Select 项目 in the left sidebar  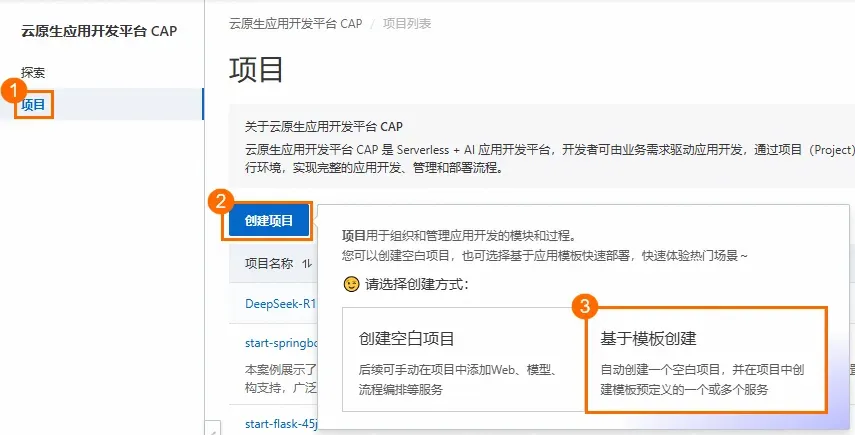click(33, 104)
